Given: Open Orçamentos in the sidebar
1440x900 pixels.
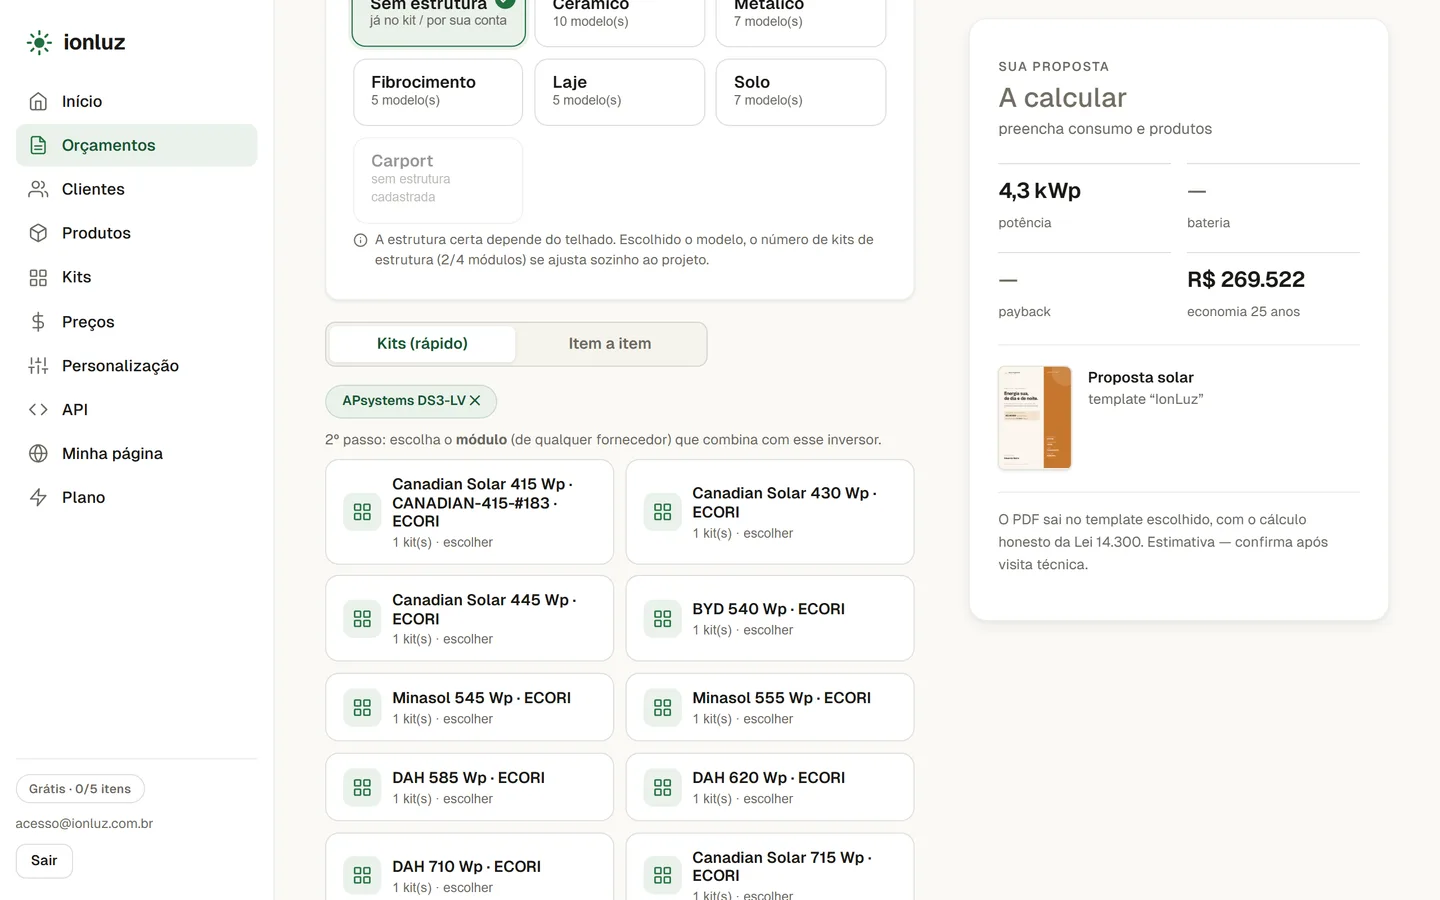Looking at the screenshot, I should 137,145.
